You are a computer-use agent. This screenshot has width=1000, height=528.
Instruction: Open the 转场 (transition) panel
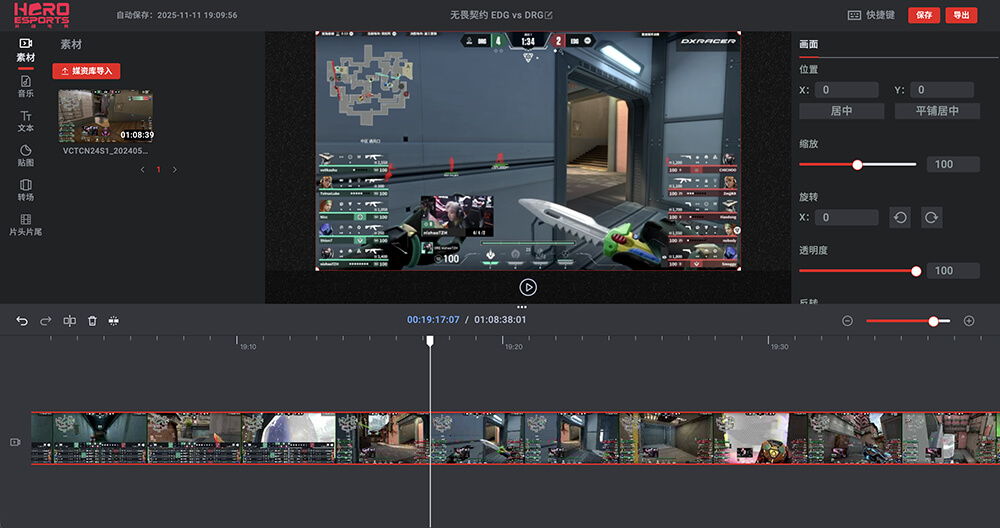(x=25, y=190)
